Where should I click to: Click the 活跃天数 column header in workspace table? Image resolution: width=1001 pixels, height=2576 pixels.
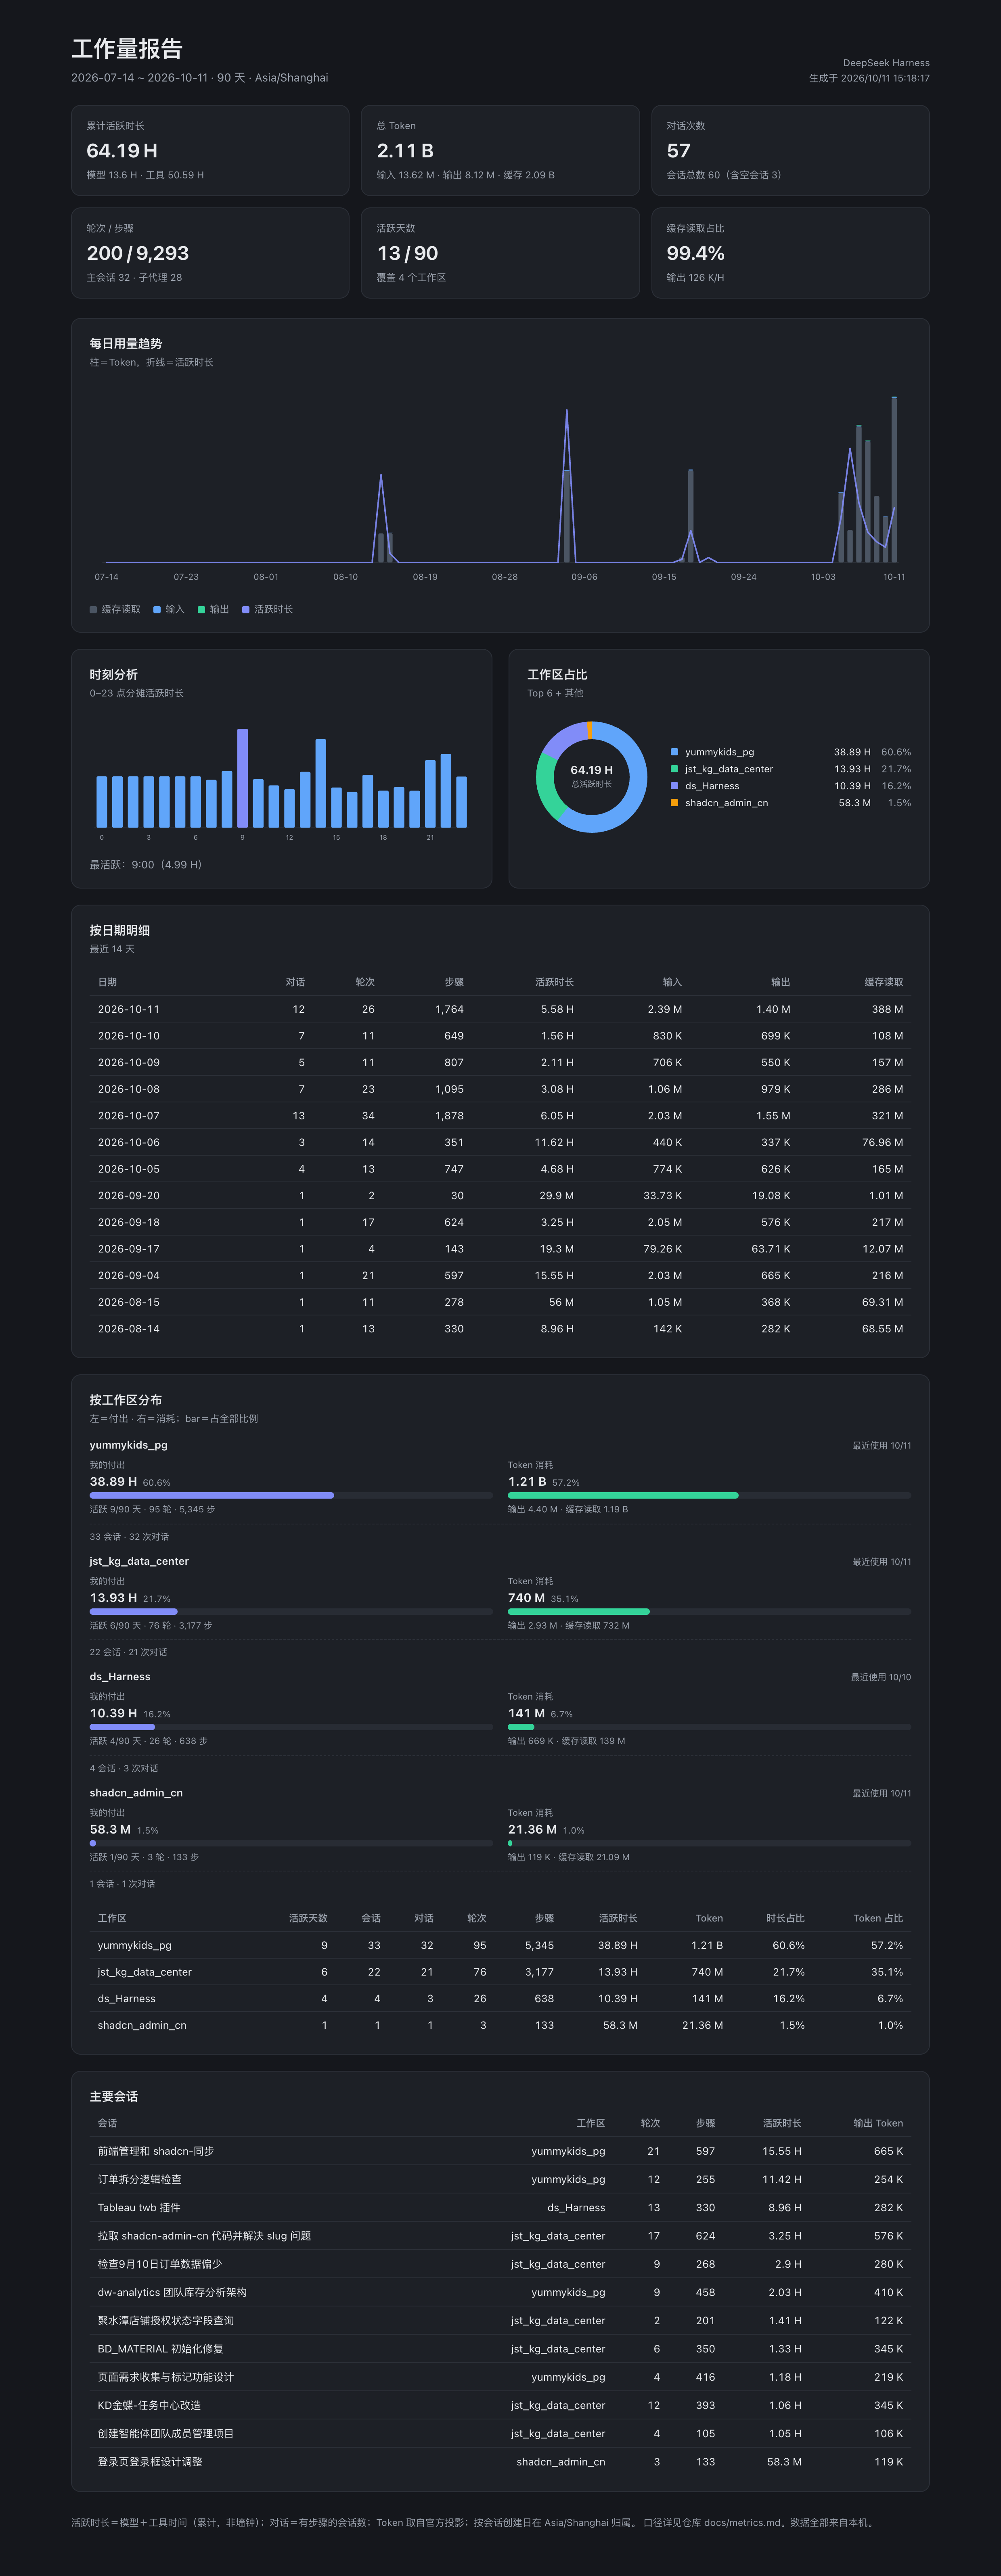pos(308,1918)
